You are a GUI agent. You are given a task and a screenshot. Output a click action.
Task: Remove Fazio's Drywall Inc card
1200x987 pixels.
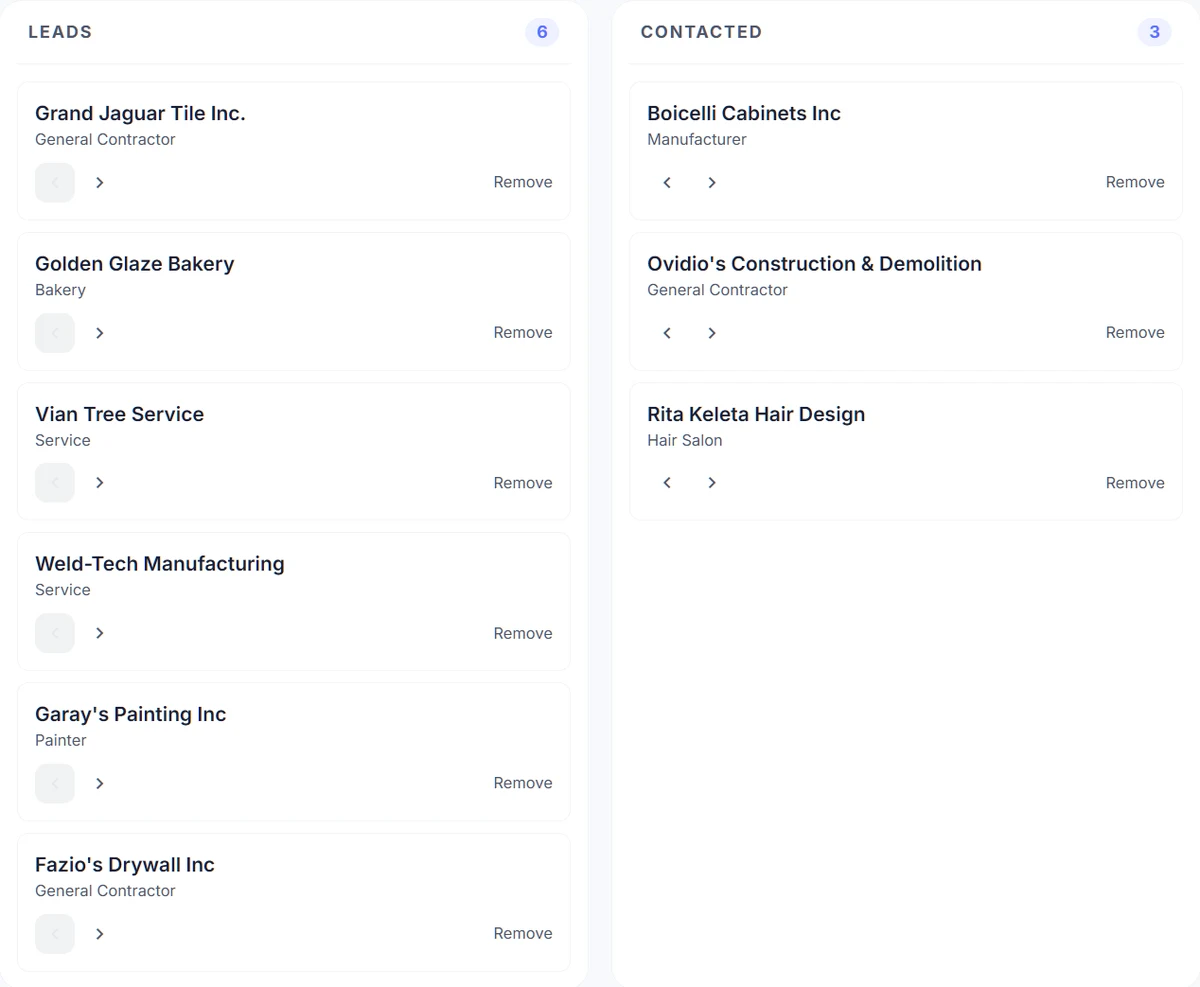(x=523, y=934)
